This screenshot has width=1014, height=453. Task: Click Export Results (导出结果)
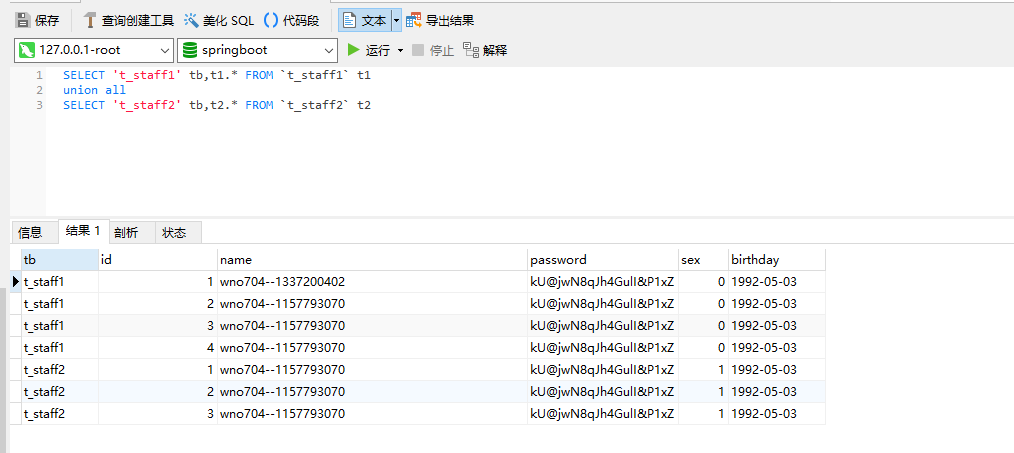(x=440, y=20)
